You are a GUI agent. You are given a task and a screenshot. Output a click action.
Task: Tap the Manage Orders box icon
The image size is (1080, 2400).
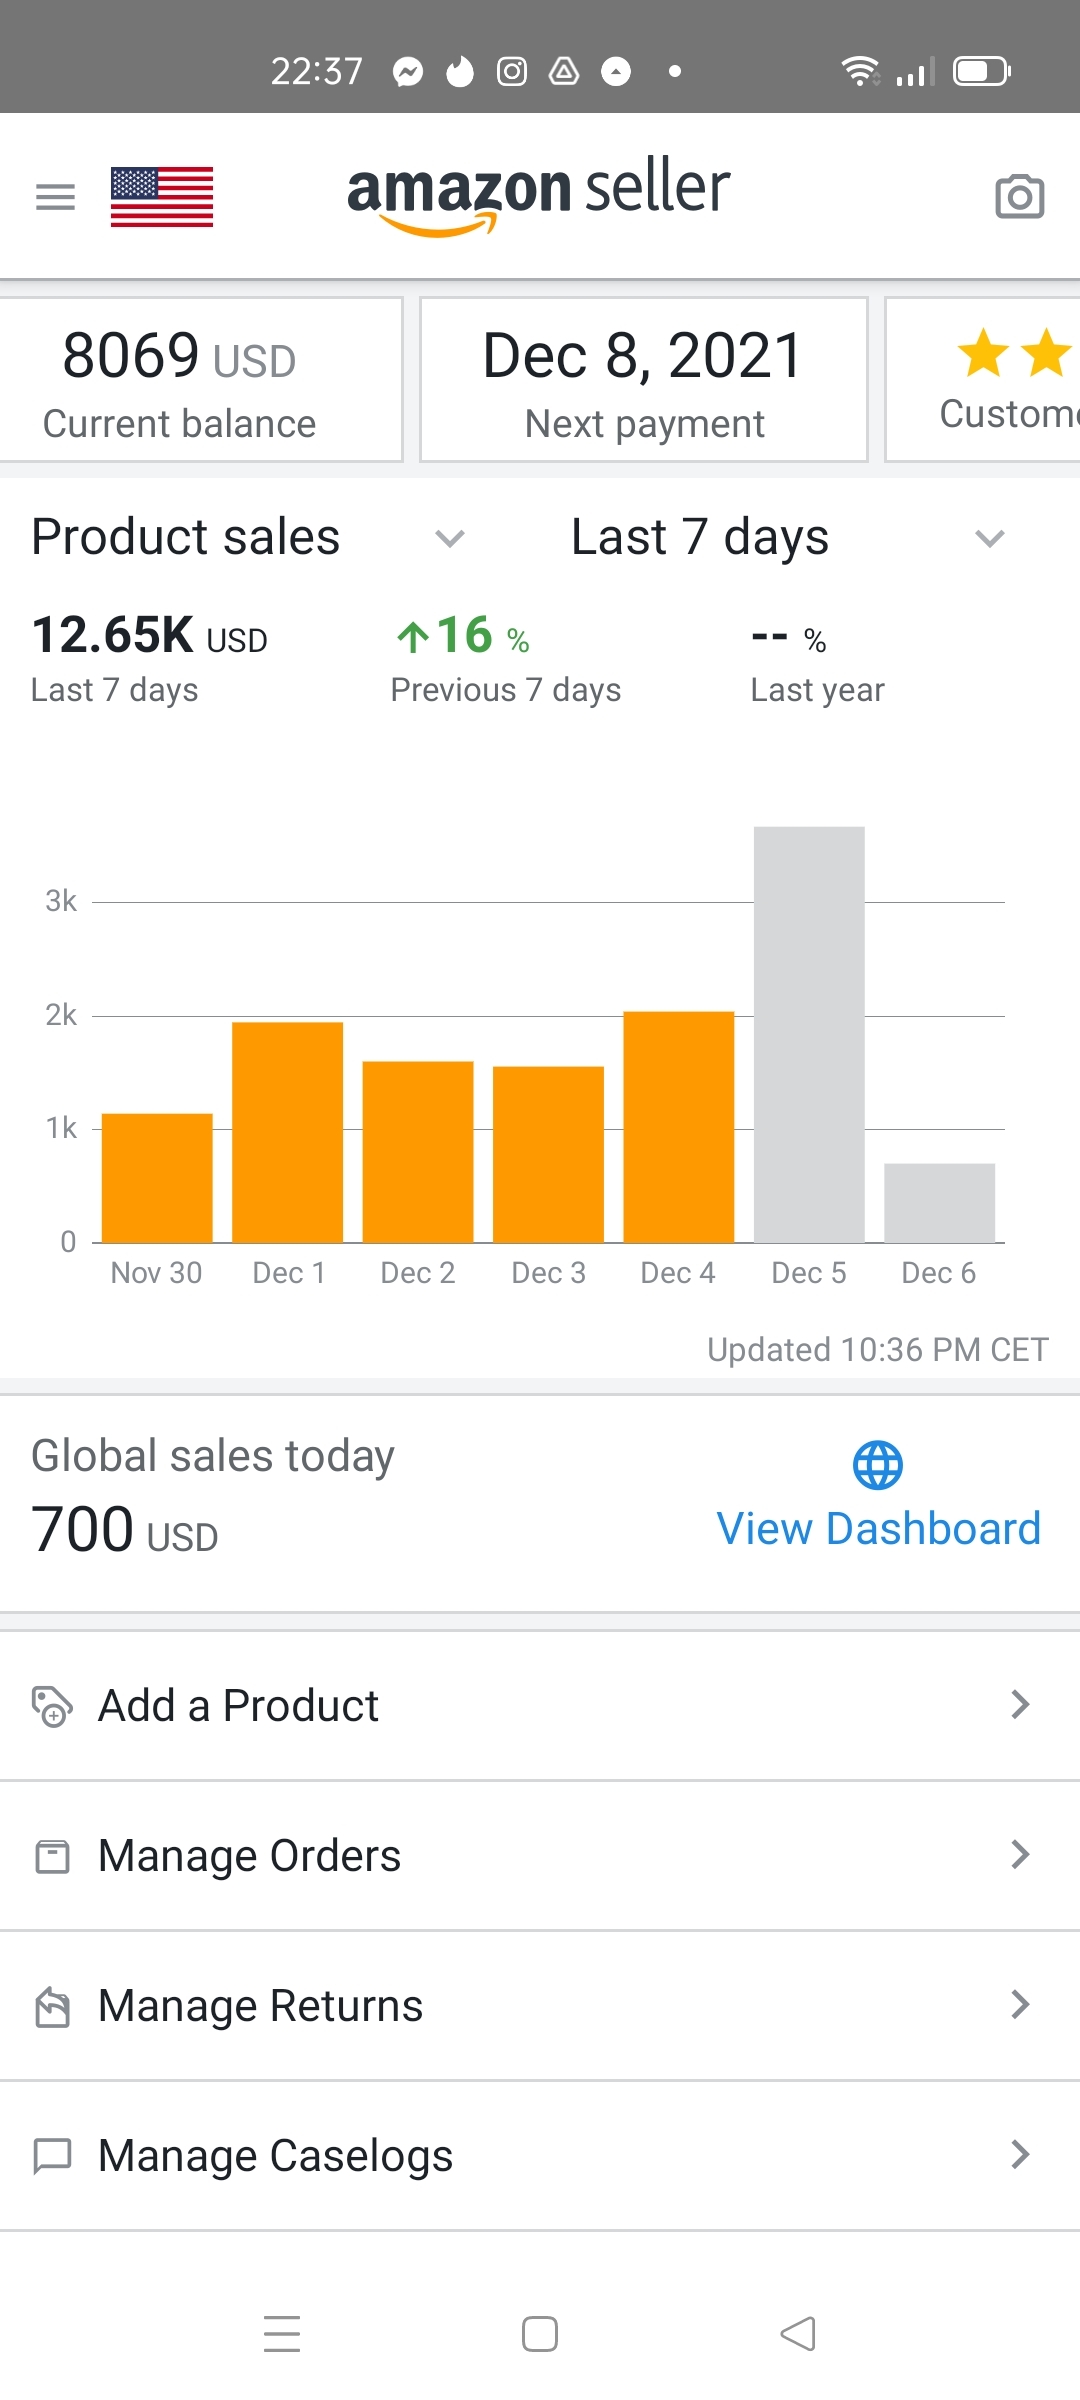[52, 1856]
